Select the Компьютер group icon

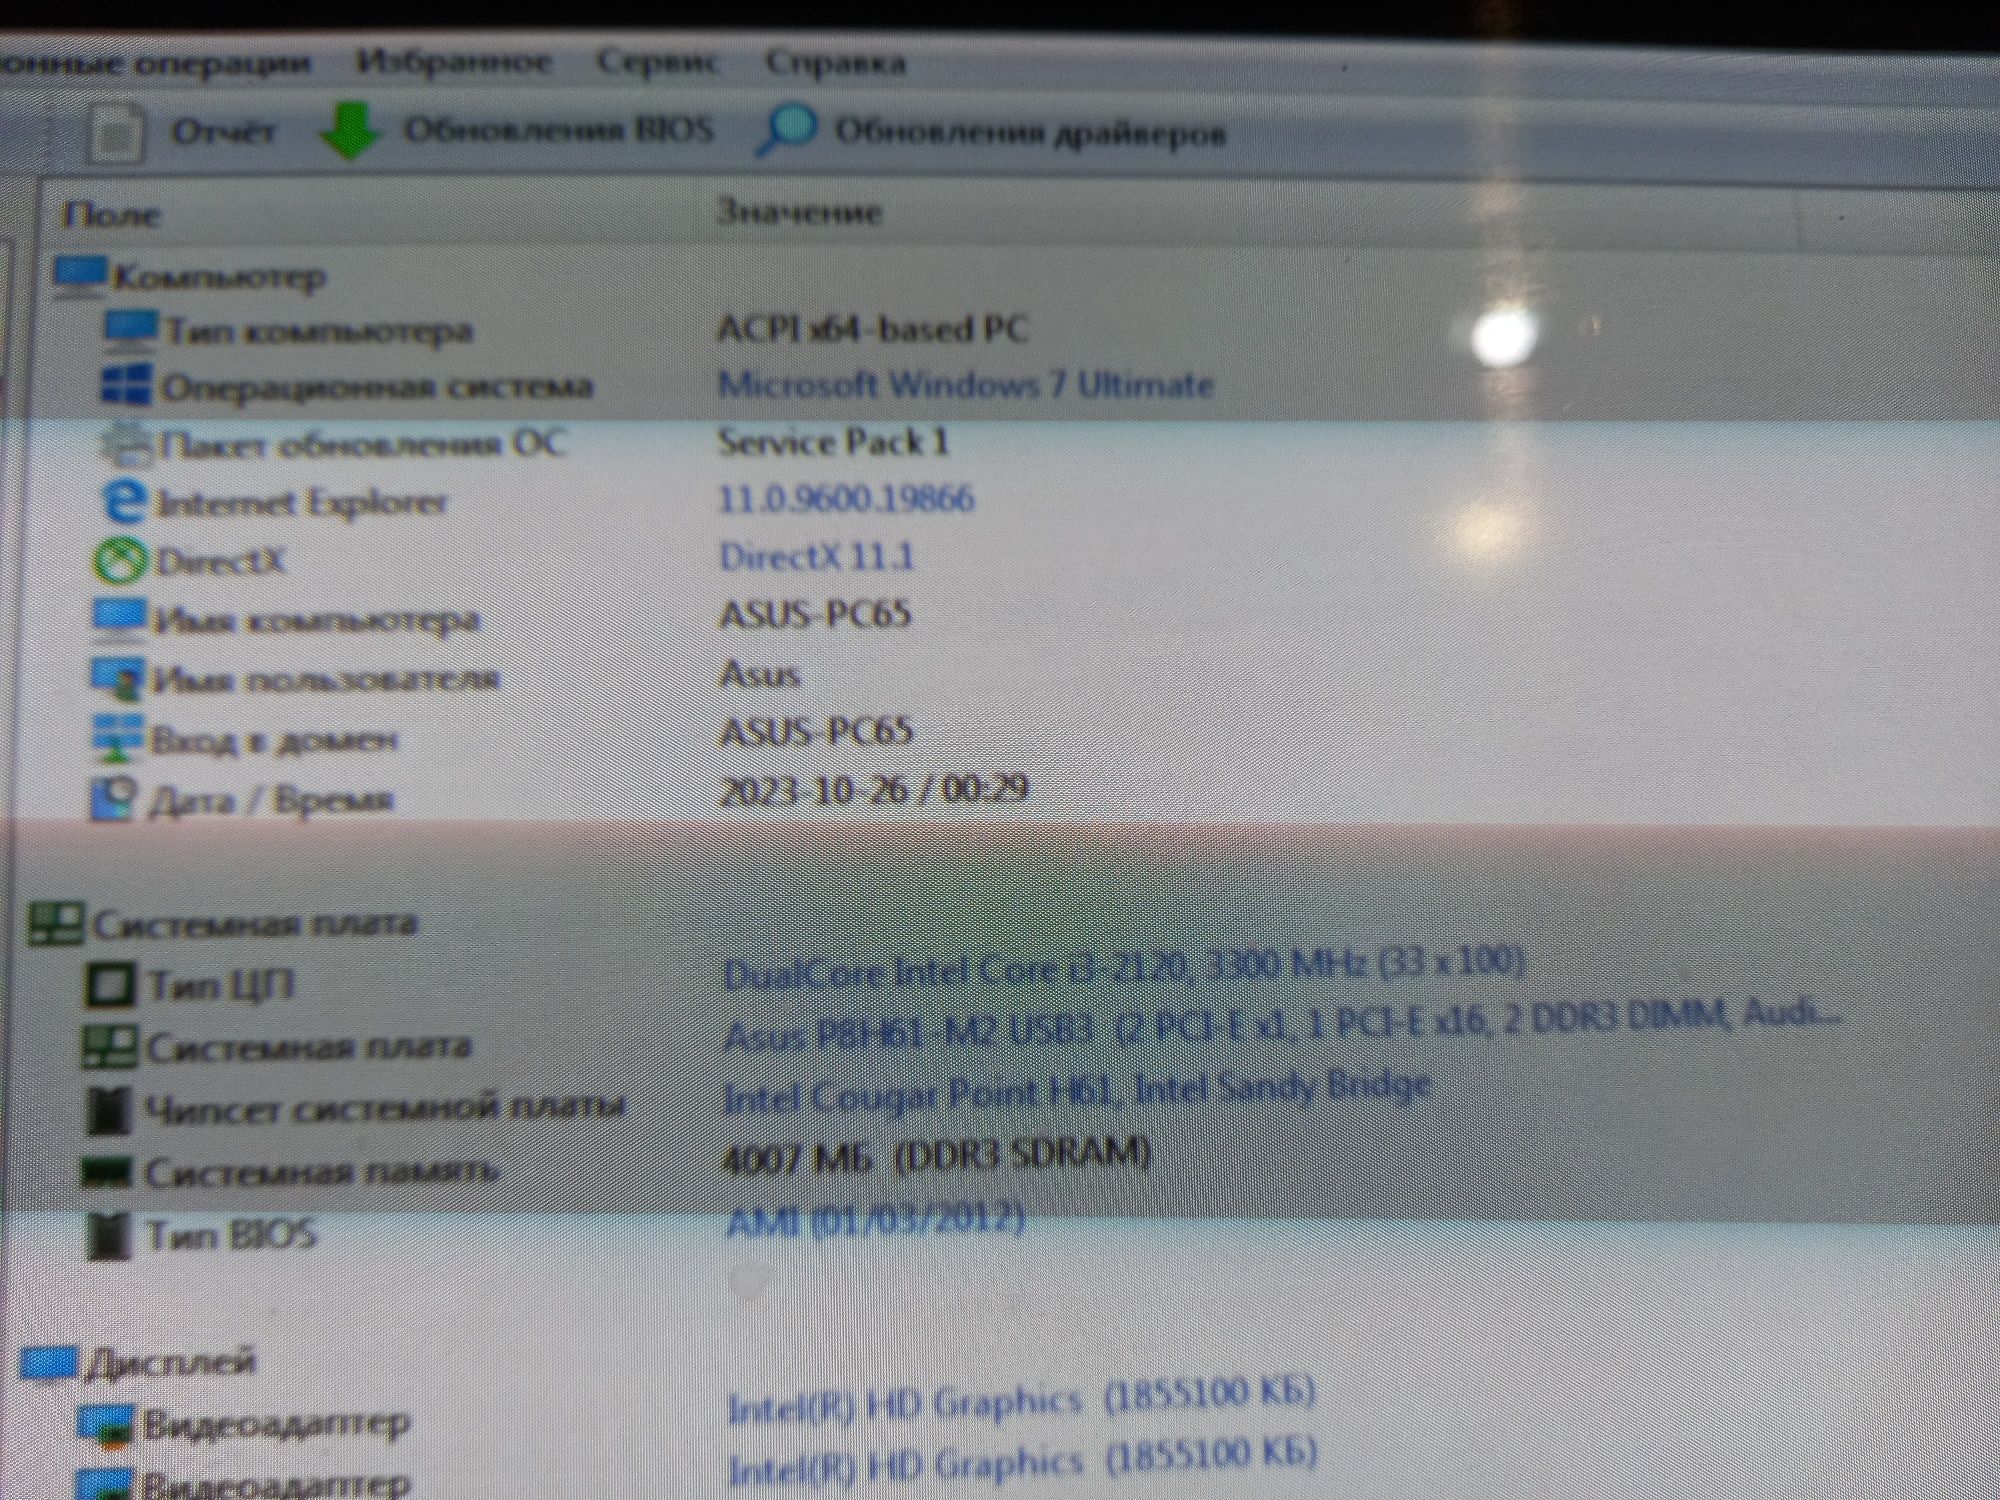(80, 276)
